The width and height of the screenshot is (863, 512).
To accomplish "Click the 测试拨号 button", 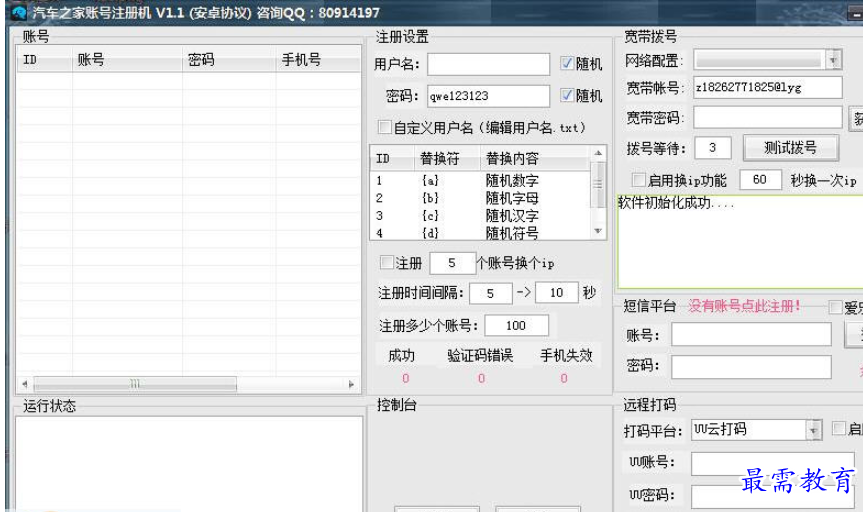I will (791, 148).
